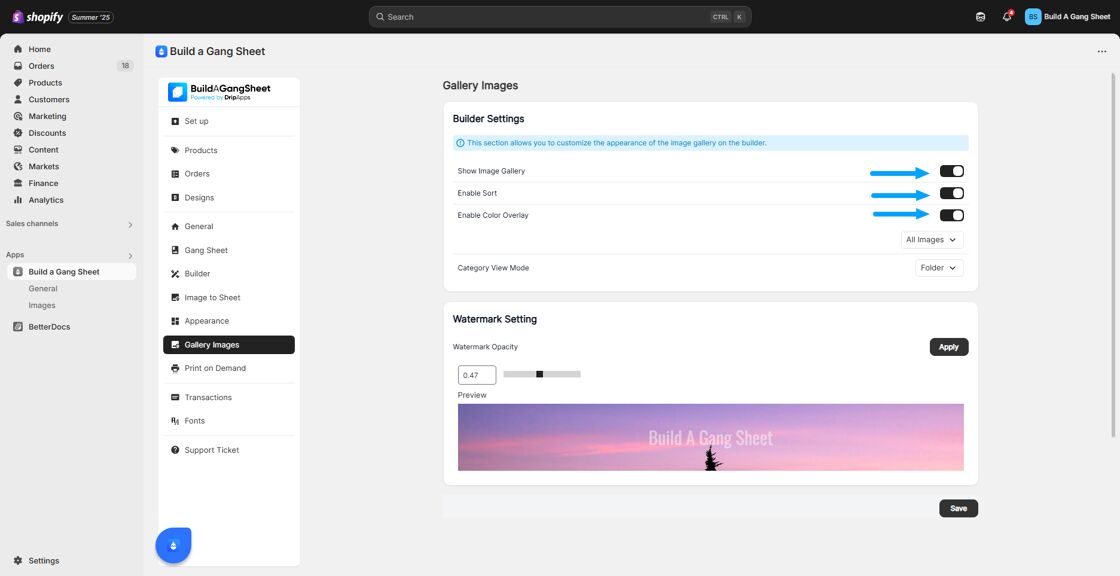Click the Apply watermark button

(x=949, y=347)
